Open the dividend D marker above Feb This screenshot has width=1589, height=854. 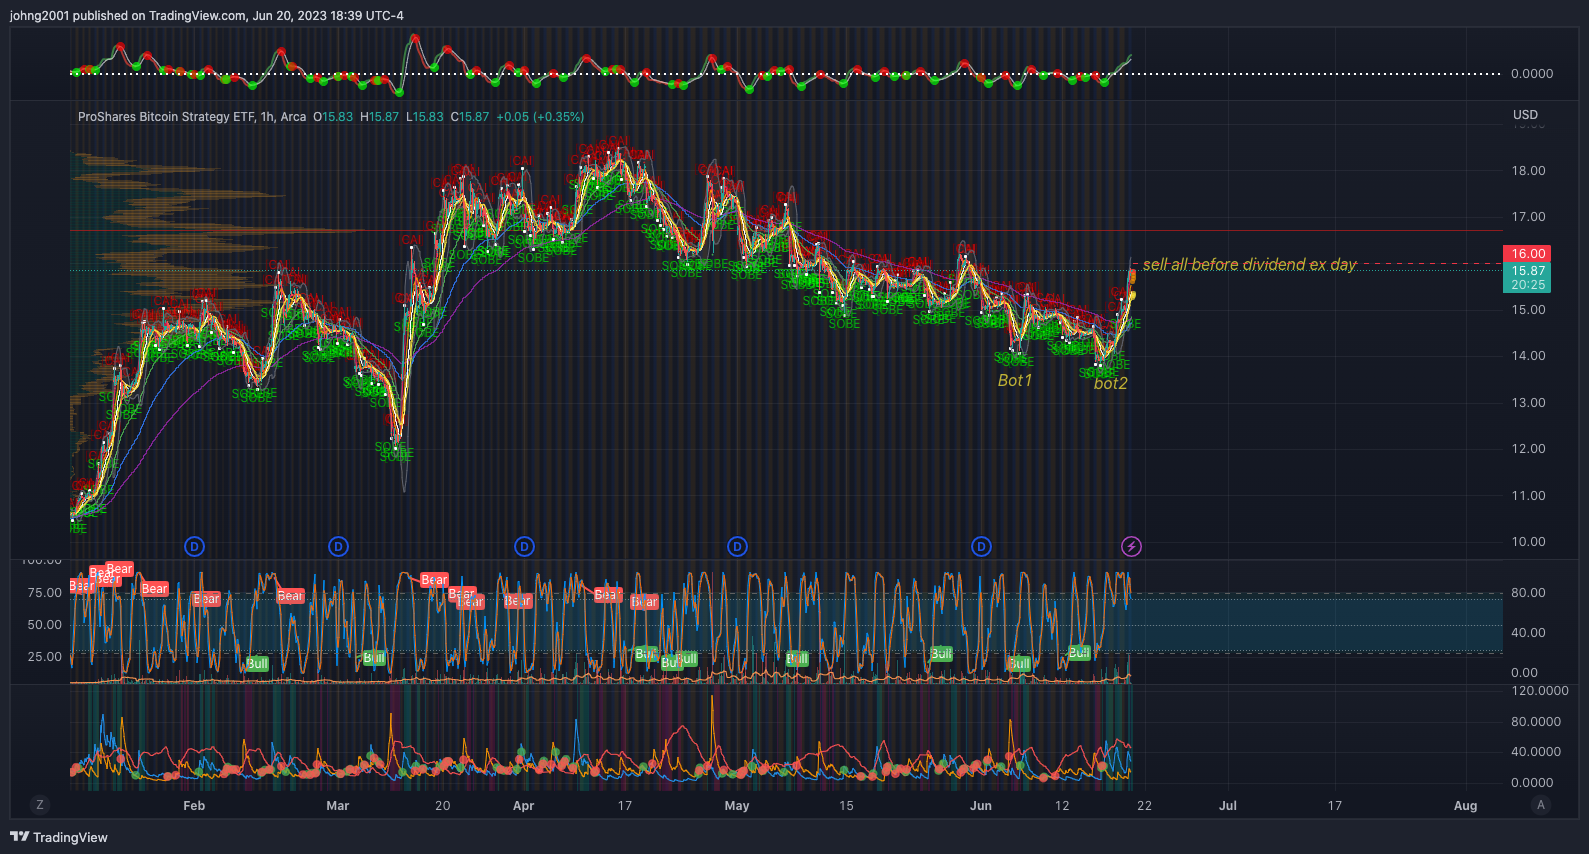pyautogui.click(x=195, y=546)
